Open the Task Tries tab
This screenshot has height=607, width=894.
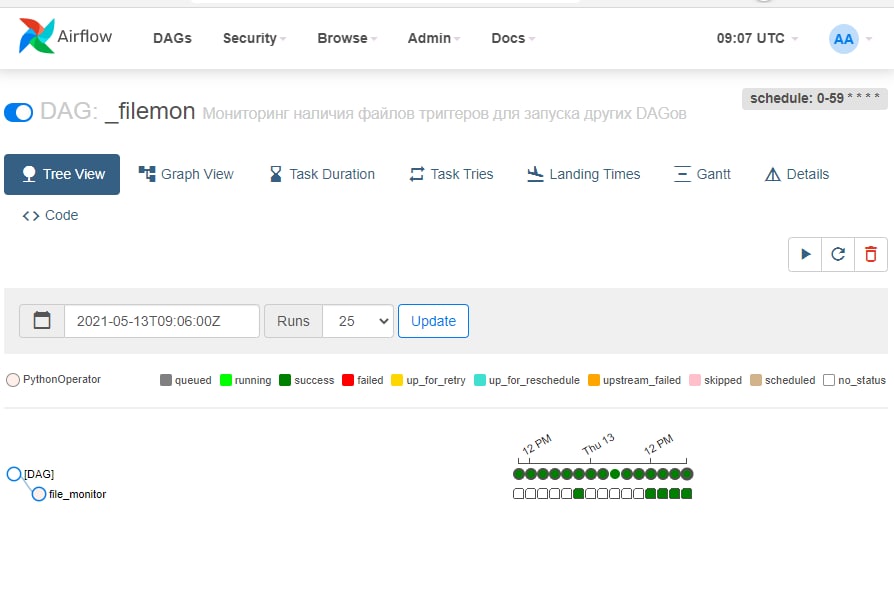pos(451,174)
